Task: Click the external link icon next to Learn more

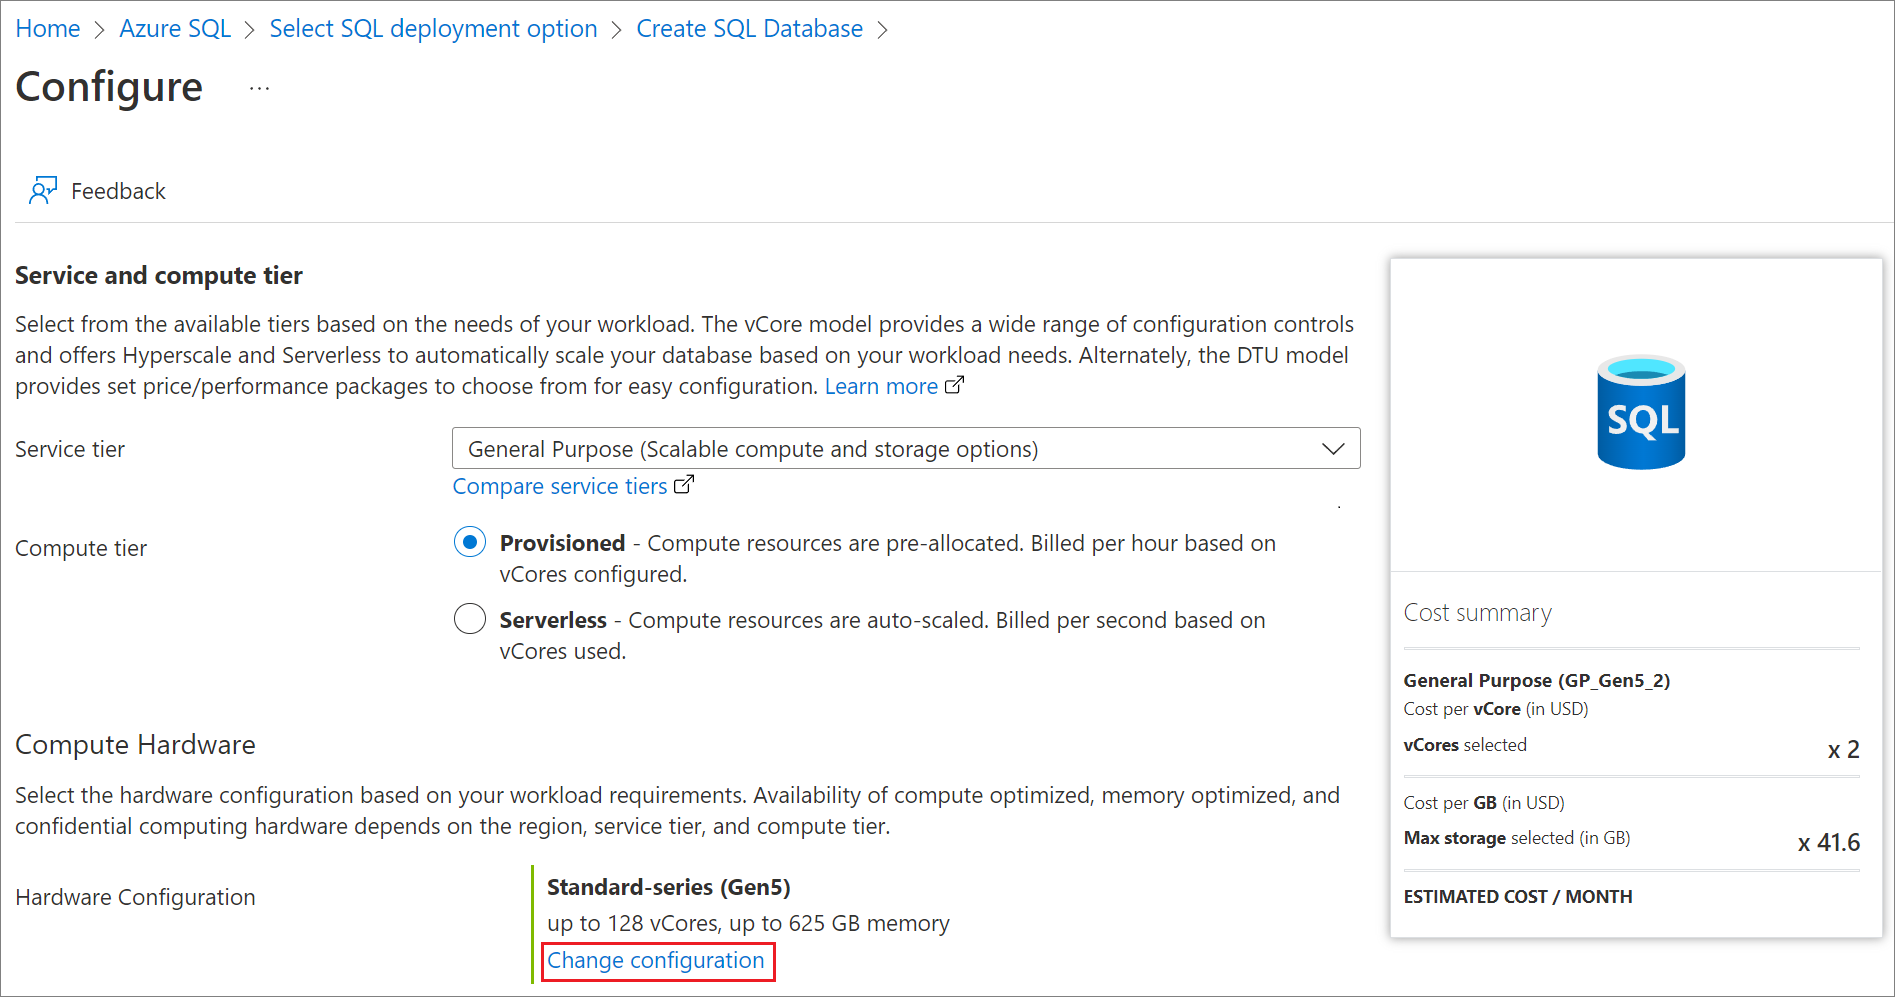Action: click(x=956, y=384)
